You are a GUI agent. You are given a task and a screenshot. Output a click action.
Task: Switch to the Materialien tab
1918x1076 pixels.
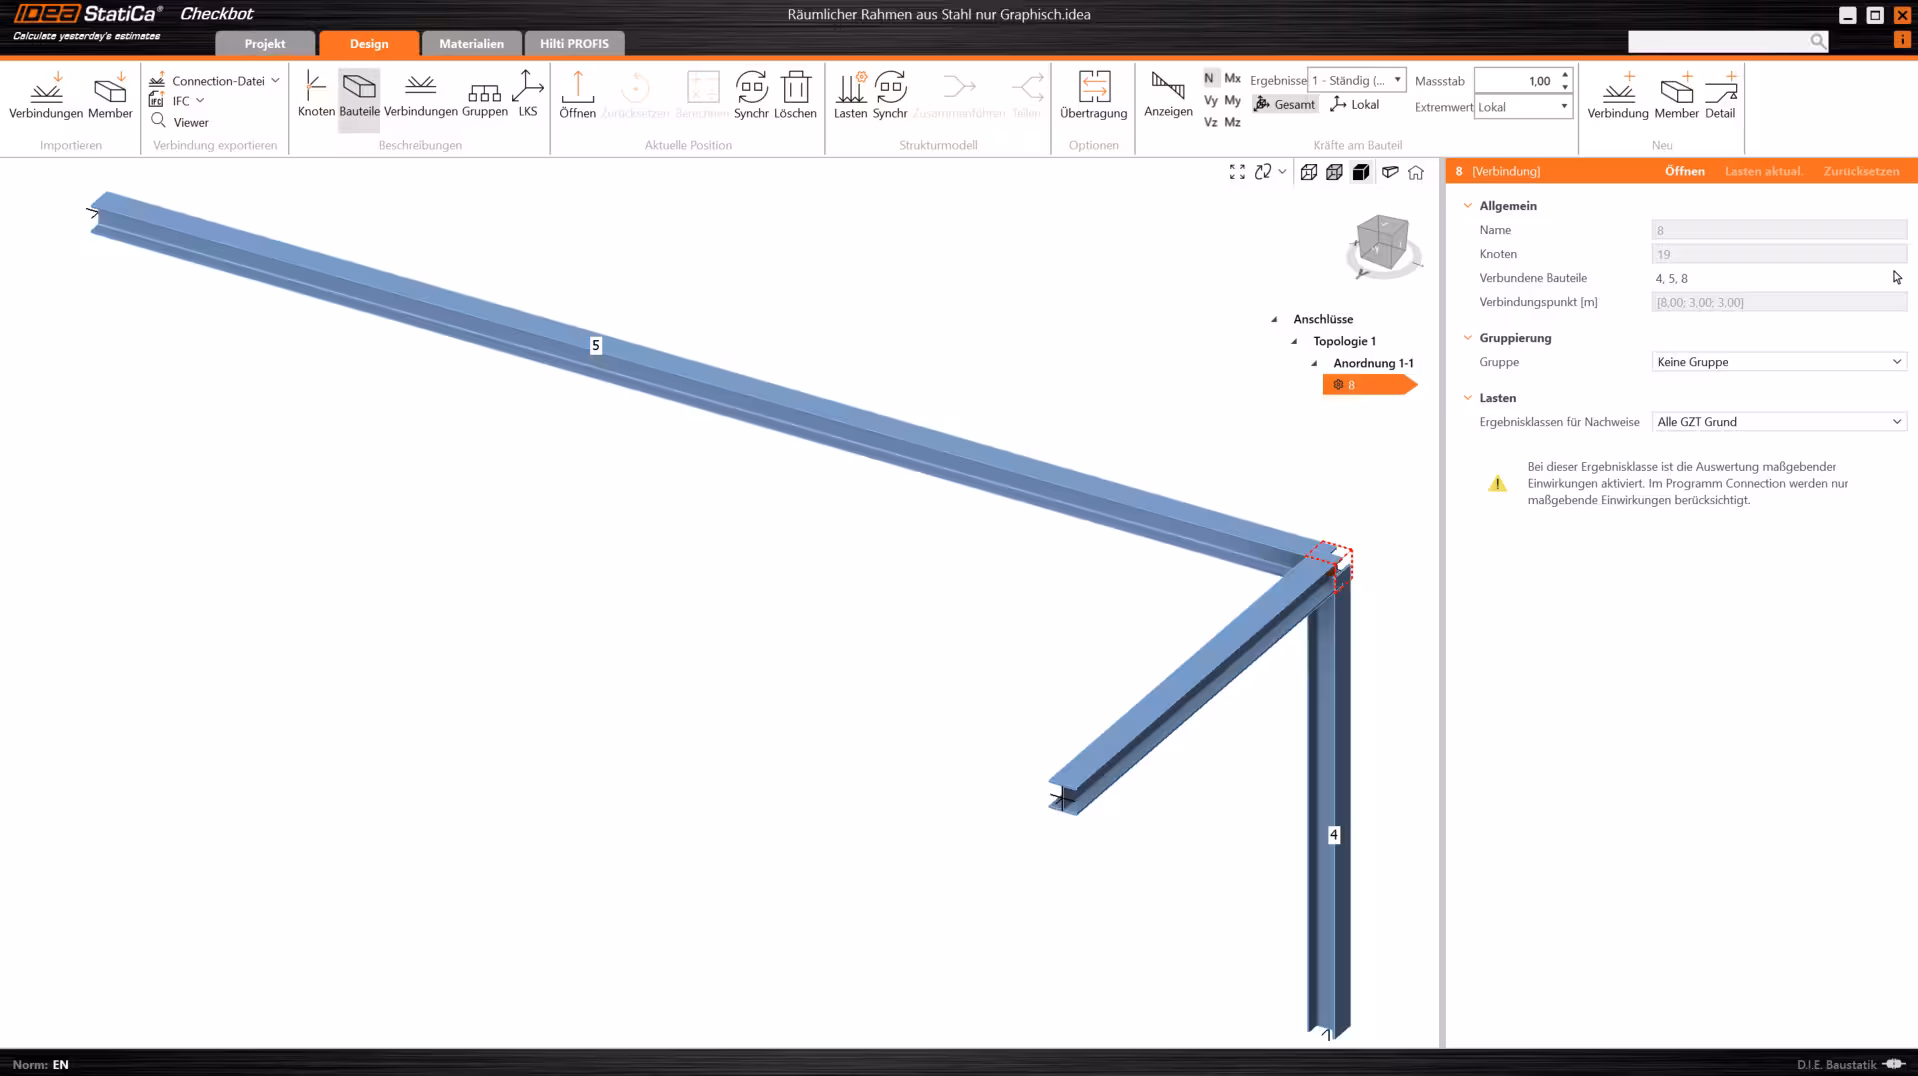coord(470,43)
